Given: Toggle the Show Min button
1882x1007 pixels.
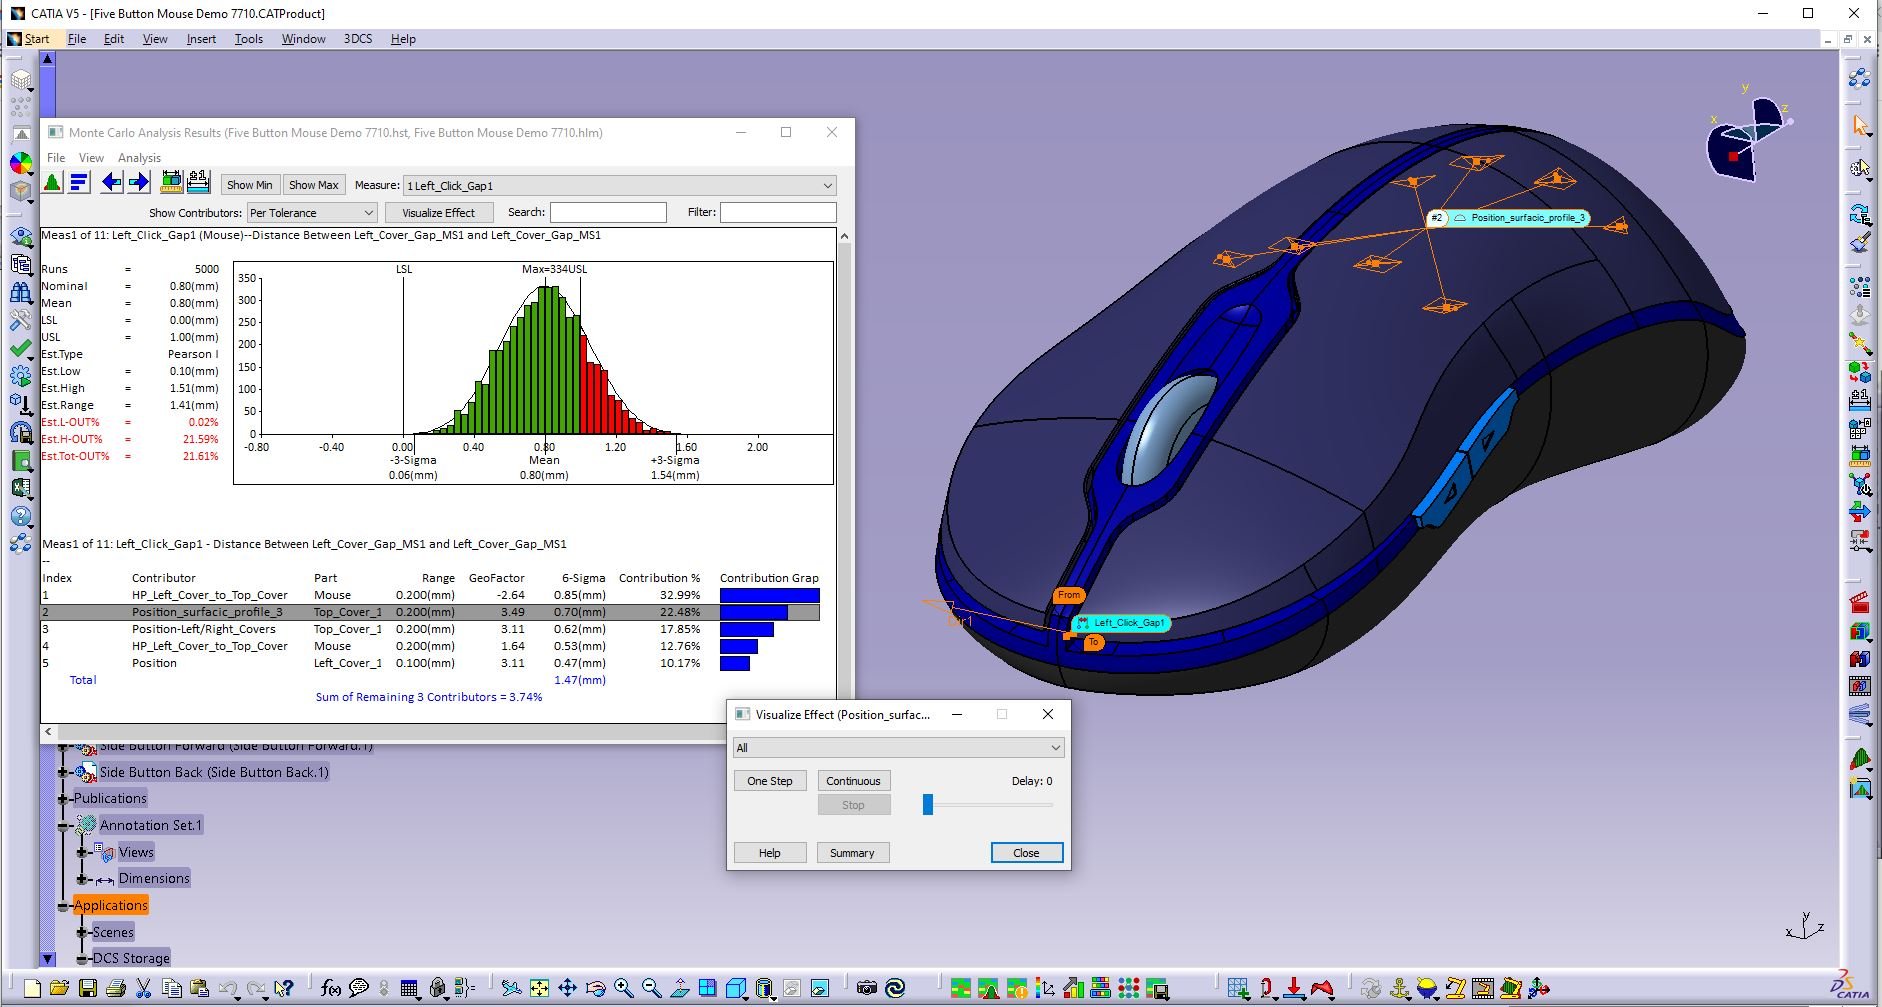Looking at the screenshot, I should point(249,185).
